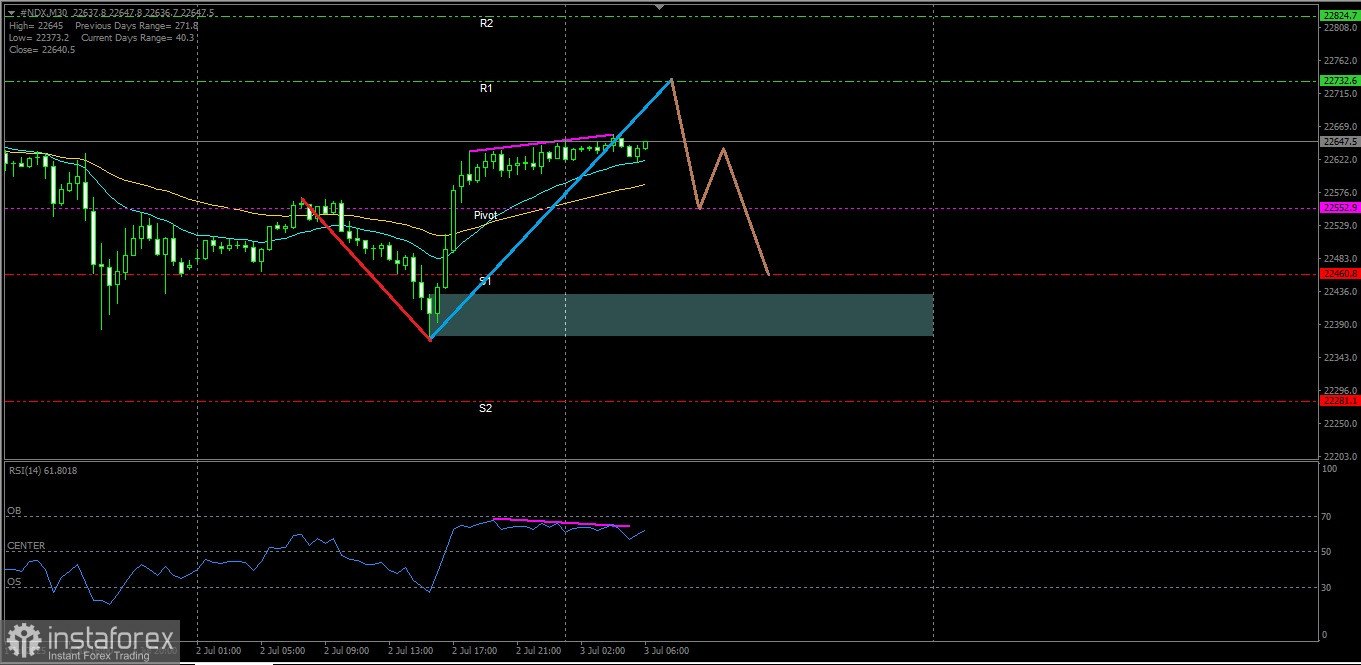Click the 2 Jul 21:00 time label
1361x665 pixels.
pos(539,650)
